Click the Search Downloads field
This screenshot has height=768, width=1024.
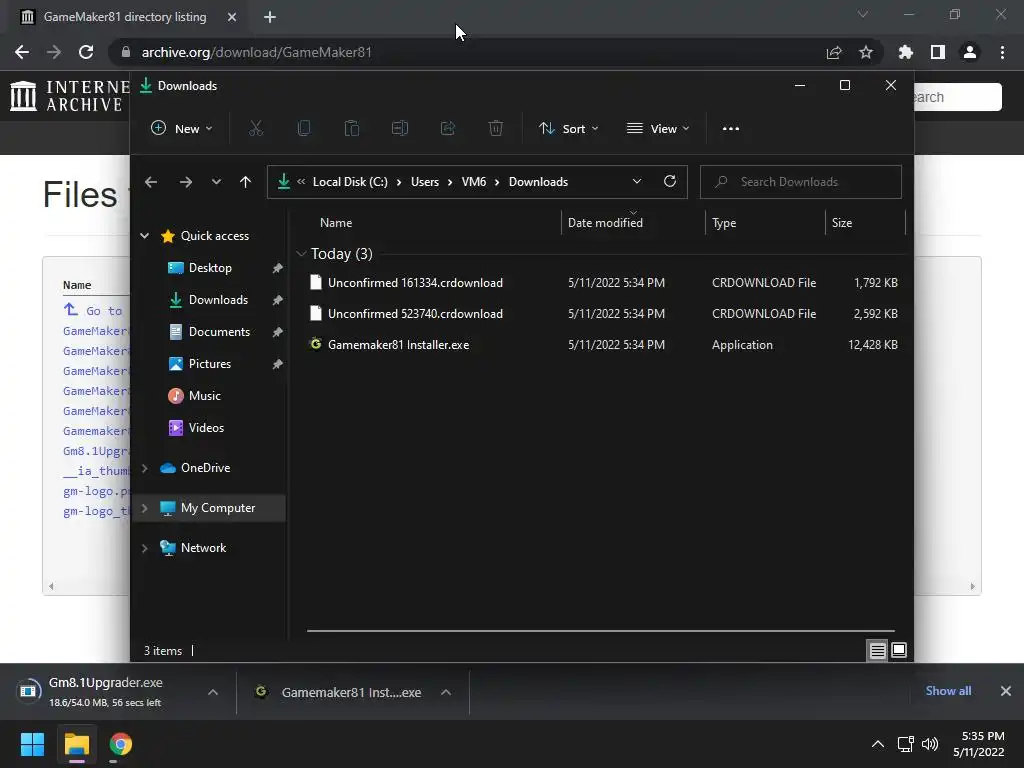pos(801,182)
